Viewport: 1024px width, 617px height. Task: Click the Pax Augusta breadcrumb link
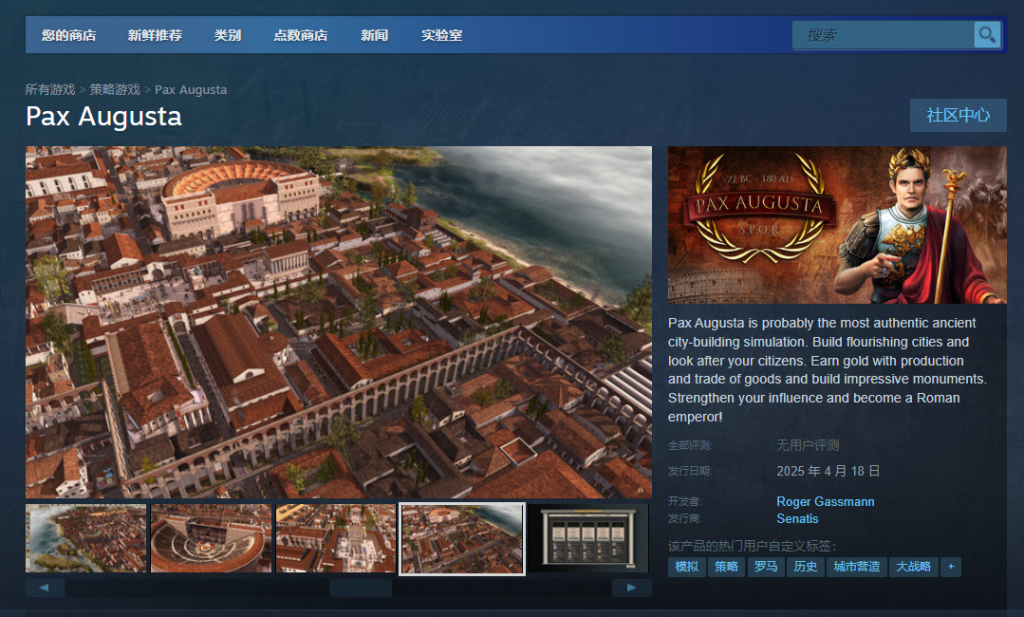pos(191,89)
